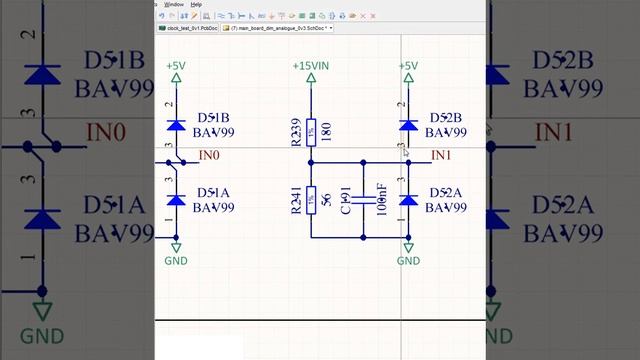640x360 pixels.
Task: Select the GND arrow symbol below D52A
Action: point(409,247)
